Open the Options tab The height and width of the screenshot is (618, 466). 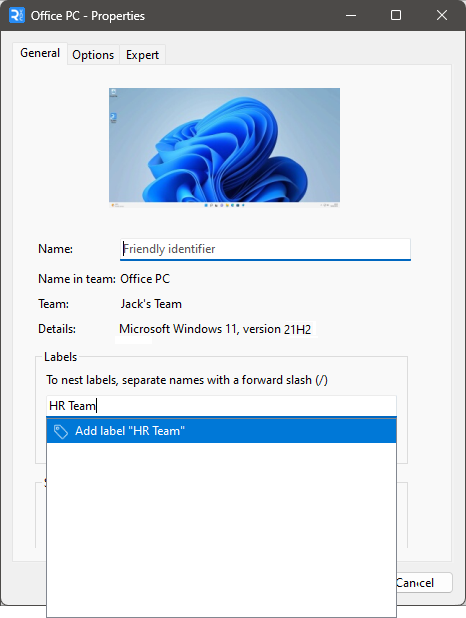pos(93,55)
